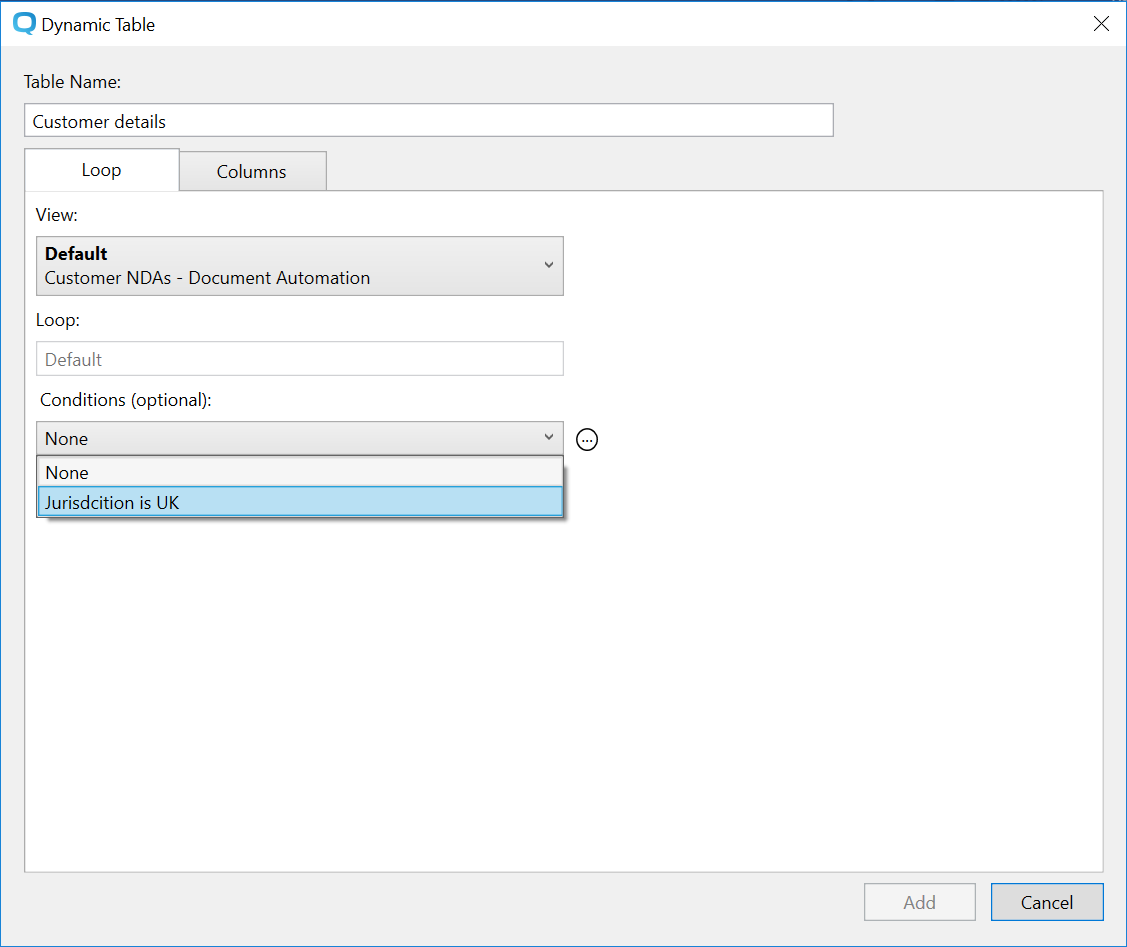Select the 'Jurisdcition is UK' condition
This screenshot has width=1127, height=947.
(299, 502)
